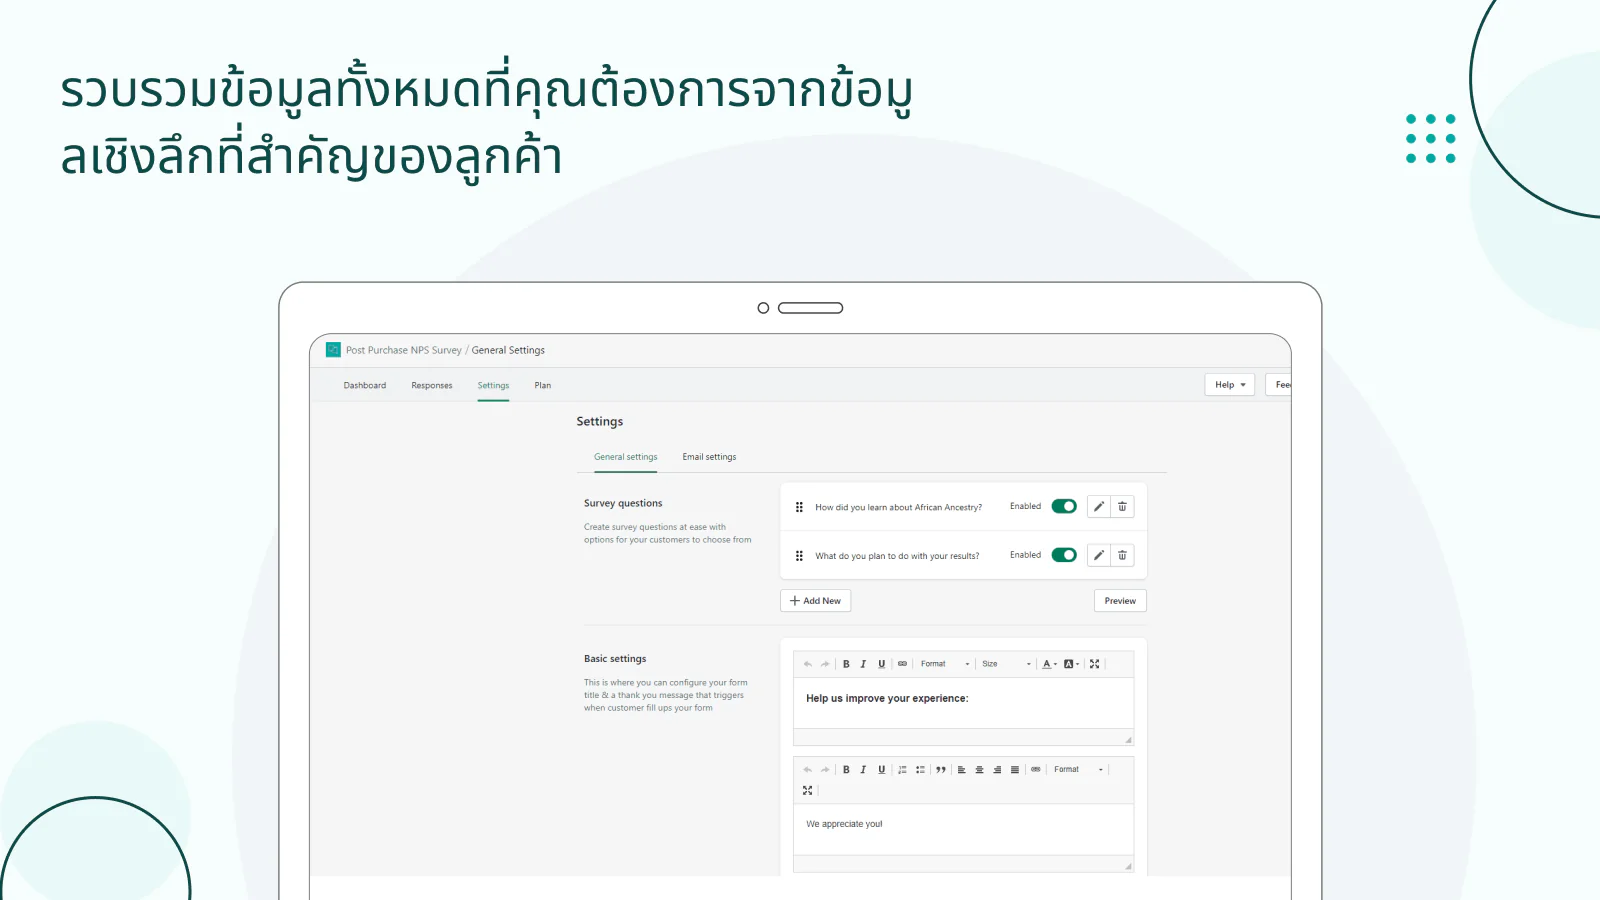The width and height of the screenshot is (1600, 900).
Task: Click into the 'We appreciate you!' text area
Action: coord(963,829)
